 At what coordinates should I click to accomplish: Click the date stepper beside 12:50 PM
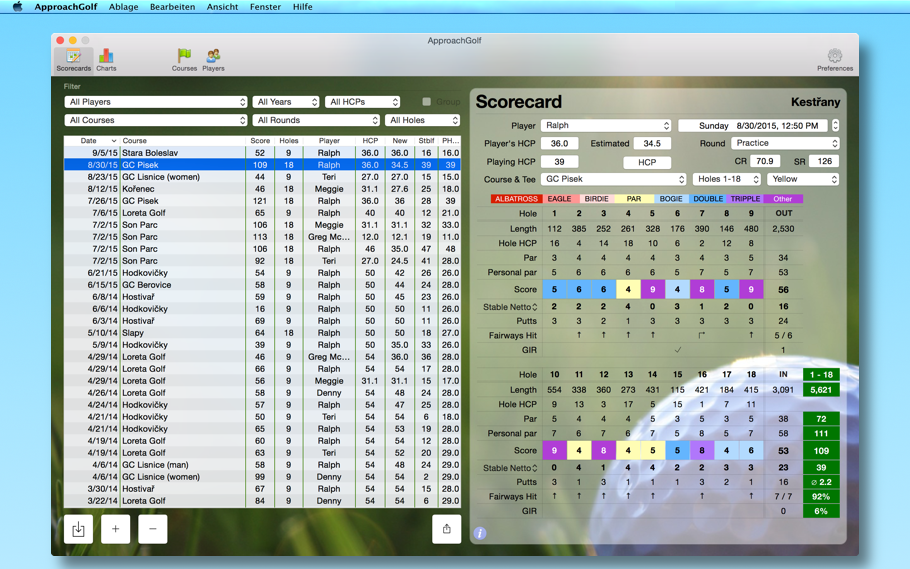pyautogui.click(x=835, y=125)
